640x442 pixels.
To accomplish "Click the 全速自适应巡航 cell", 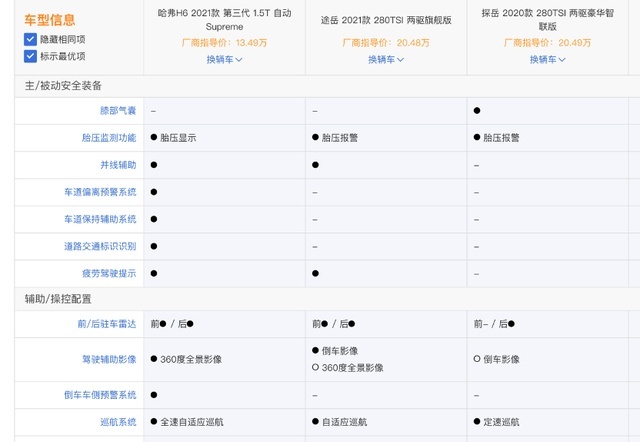I will 192,422.
